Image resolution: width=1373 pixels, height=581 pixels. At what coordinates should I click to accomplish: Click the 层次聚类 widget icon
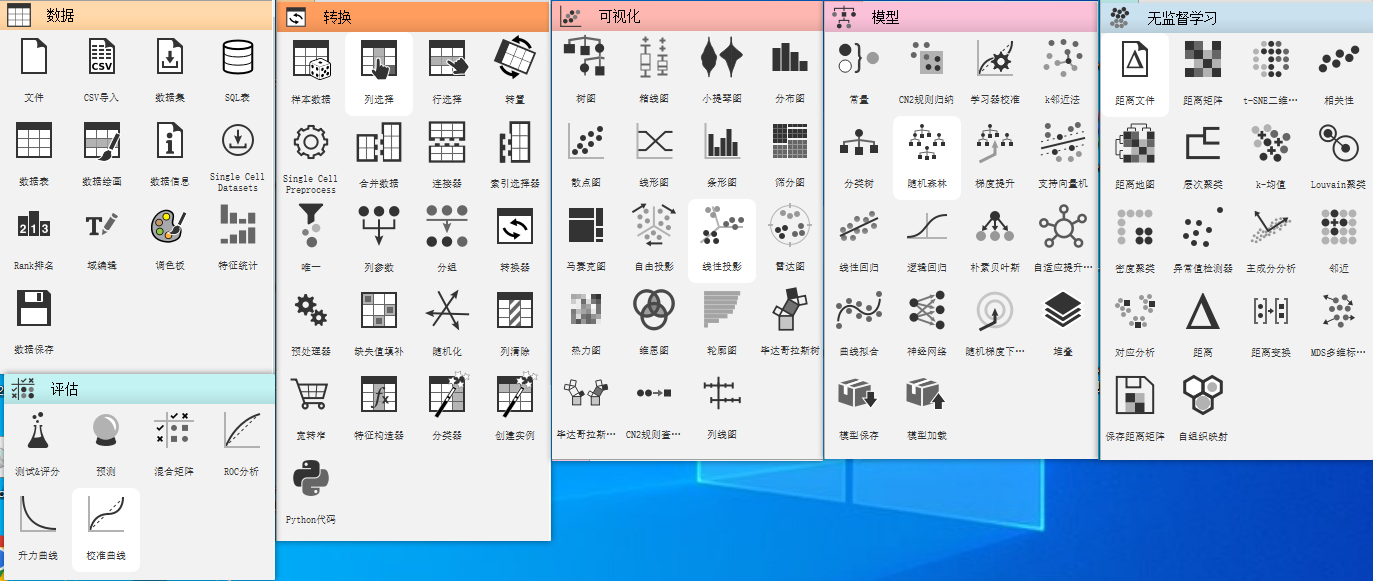(x=1203, y=143)
